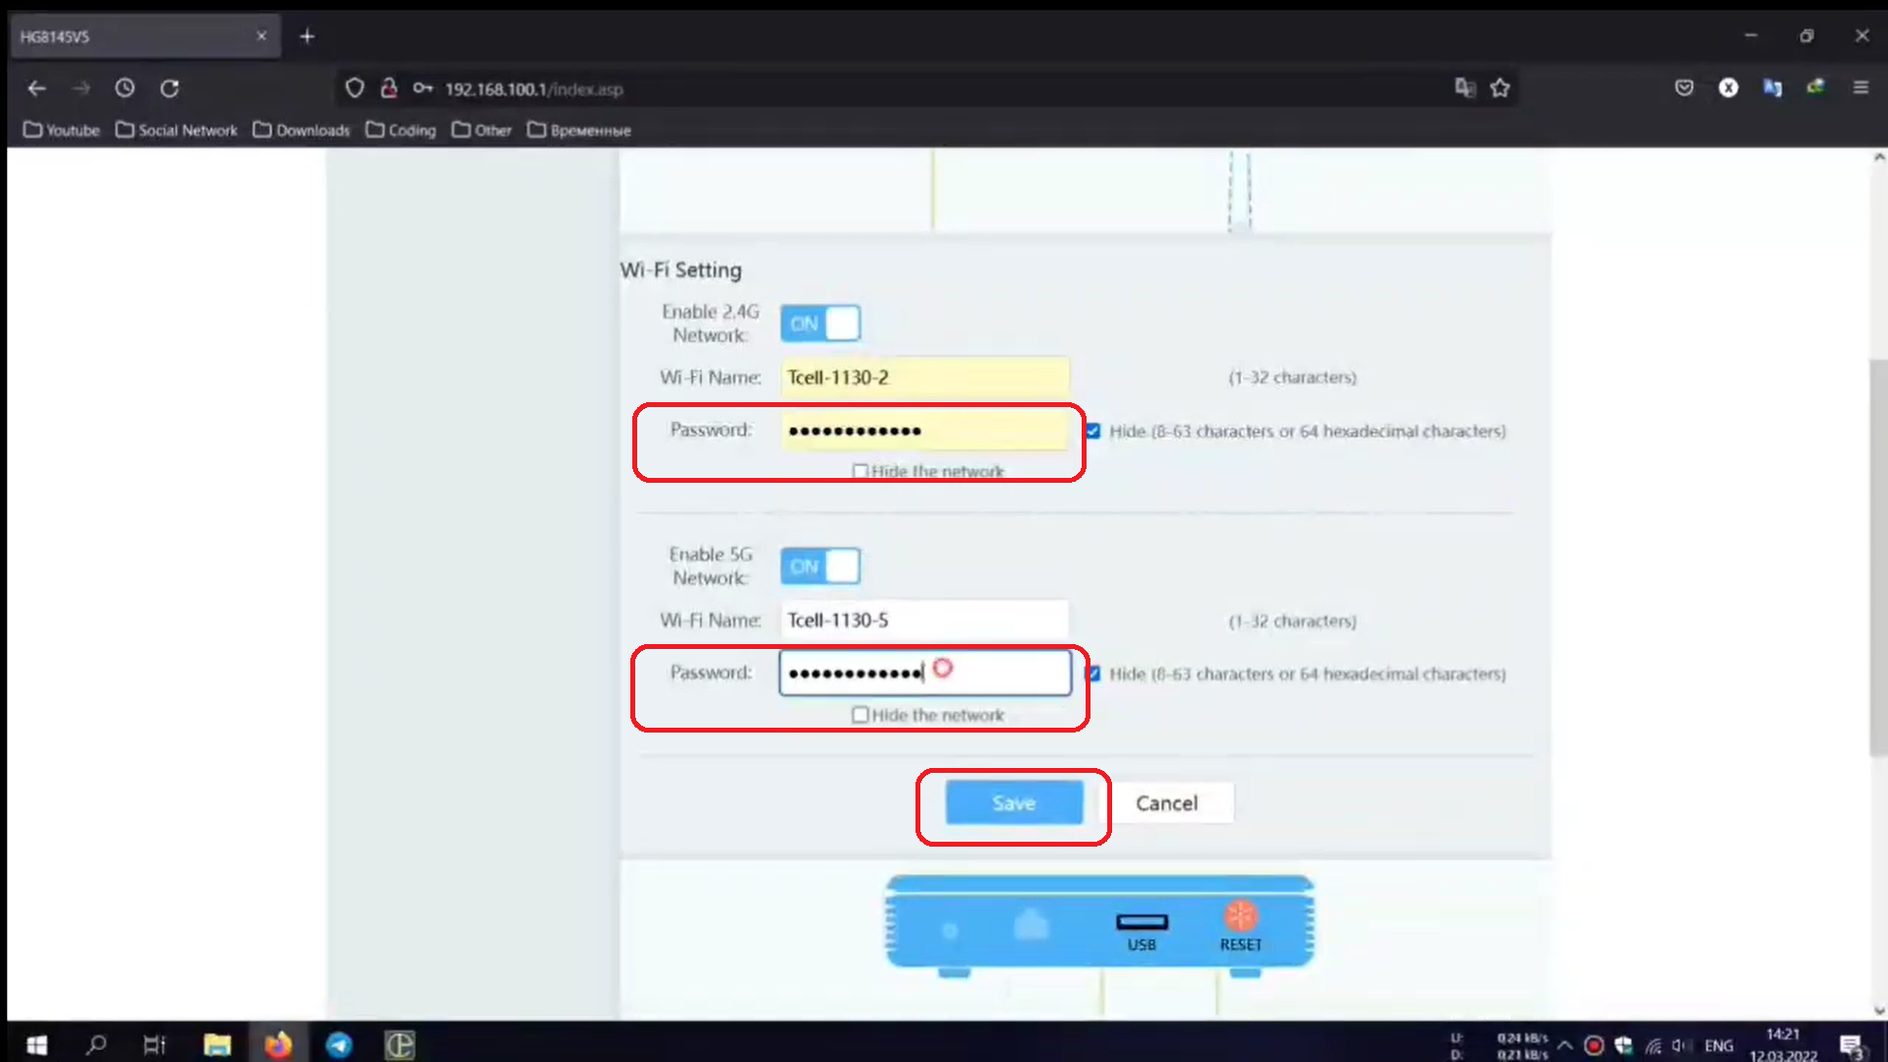The image size is (1888, 1062).
Task: Open the Coding bookmarks folder
Action: point(401,130)
